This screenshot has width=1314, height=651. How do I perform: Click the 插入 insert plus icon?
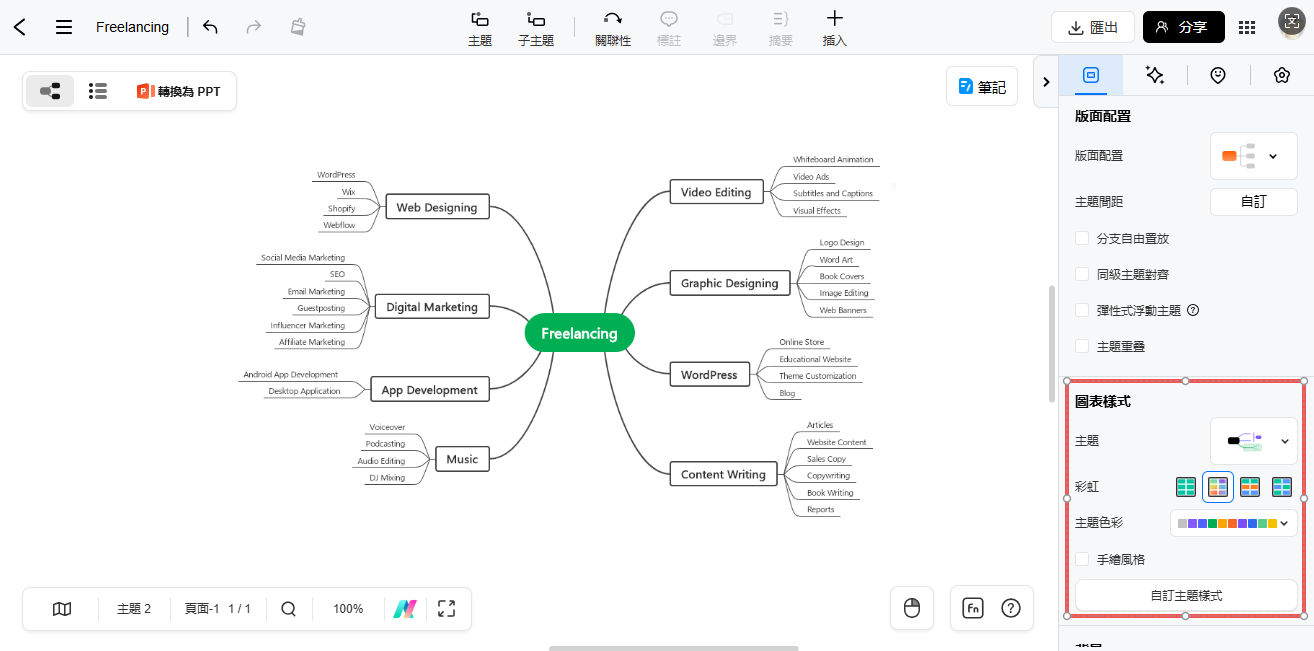point(834,19)
